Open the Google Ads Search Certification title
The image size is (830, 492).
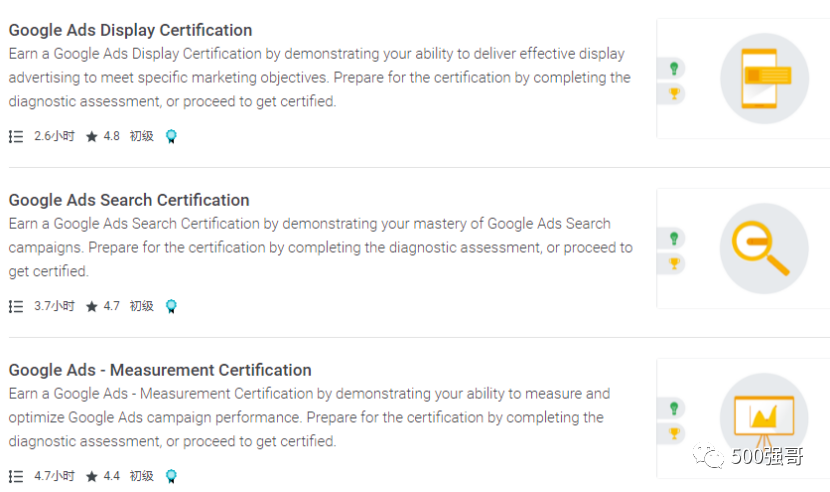click(x=129, y=200)
